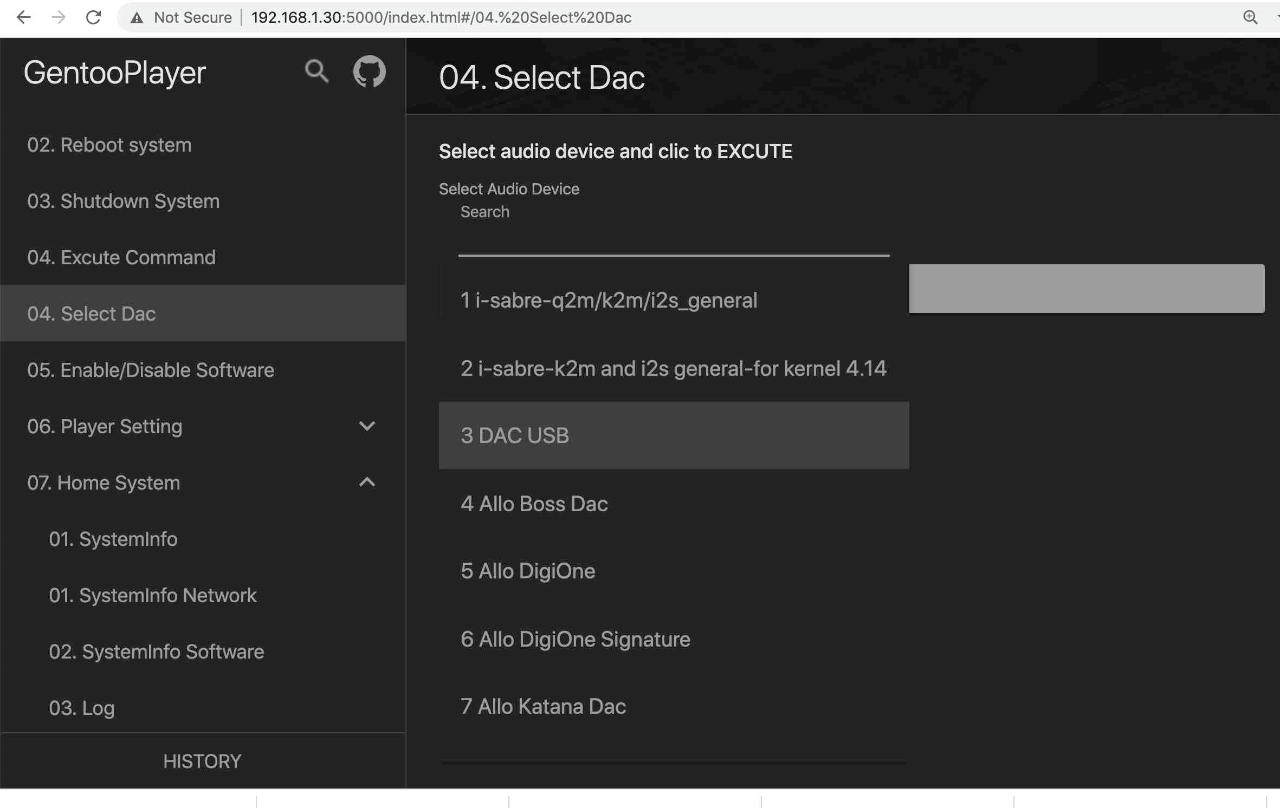This screenshot has width=1280, height=808.
Task: Choose 6 Allo DigiOne Signature option
Action: click(x=674, y=639)
